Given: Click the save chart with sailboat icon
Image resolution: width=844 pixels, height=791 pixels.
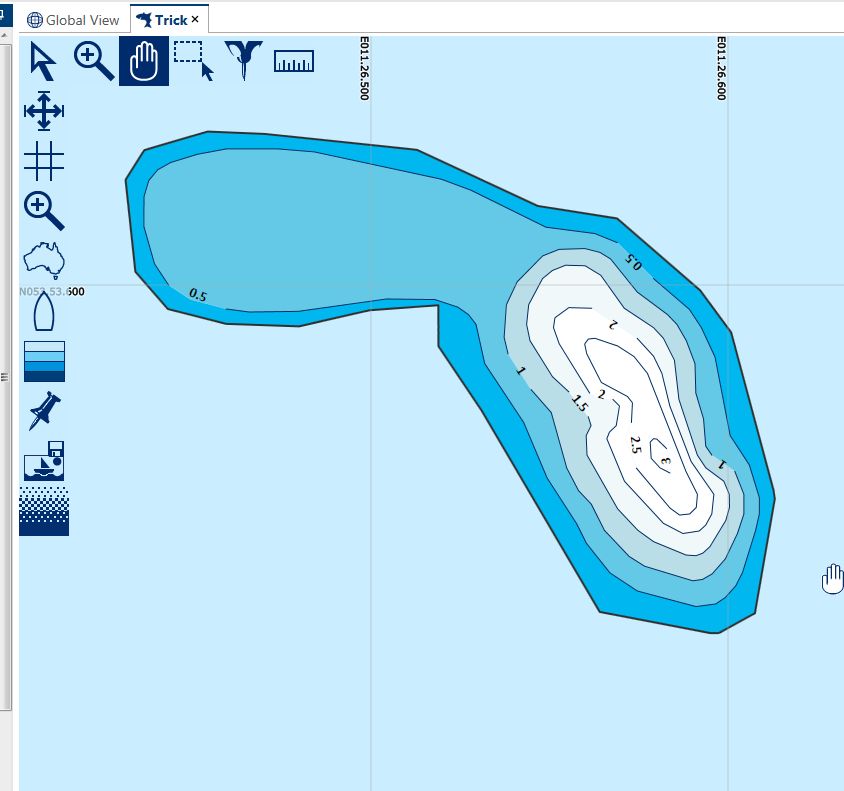Looking at the screenshot, I should [43, 461].
